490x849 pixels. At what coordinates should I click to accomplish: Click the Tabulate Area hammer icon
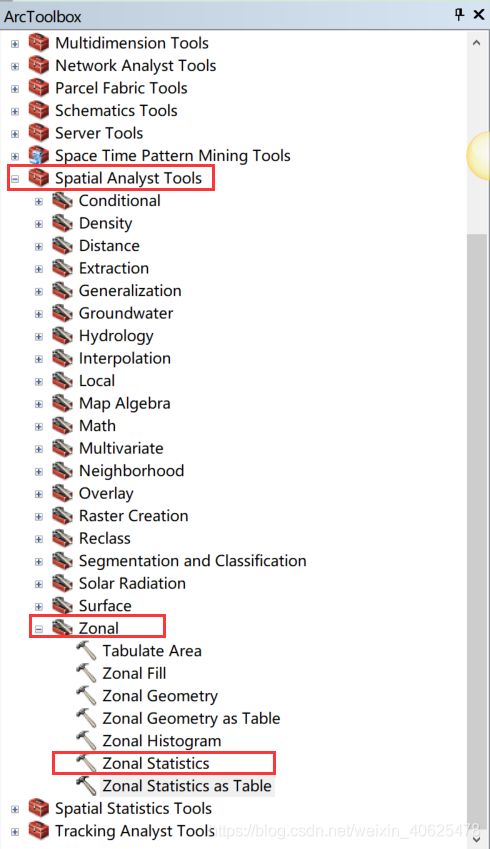coord(86,650)
